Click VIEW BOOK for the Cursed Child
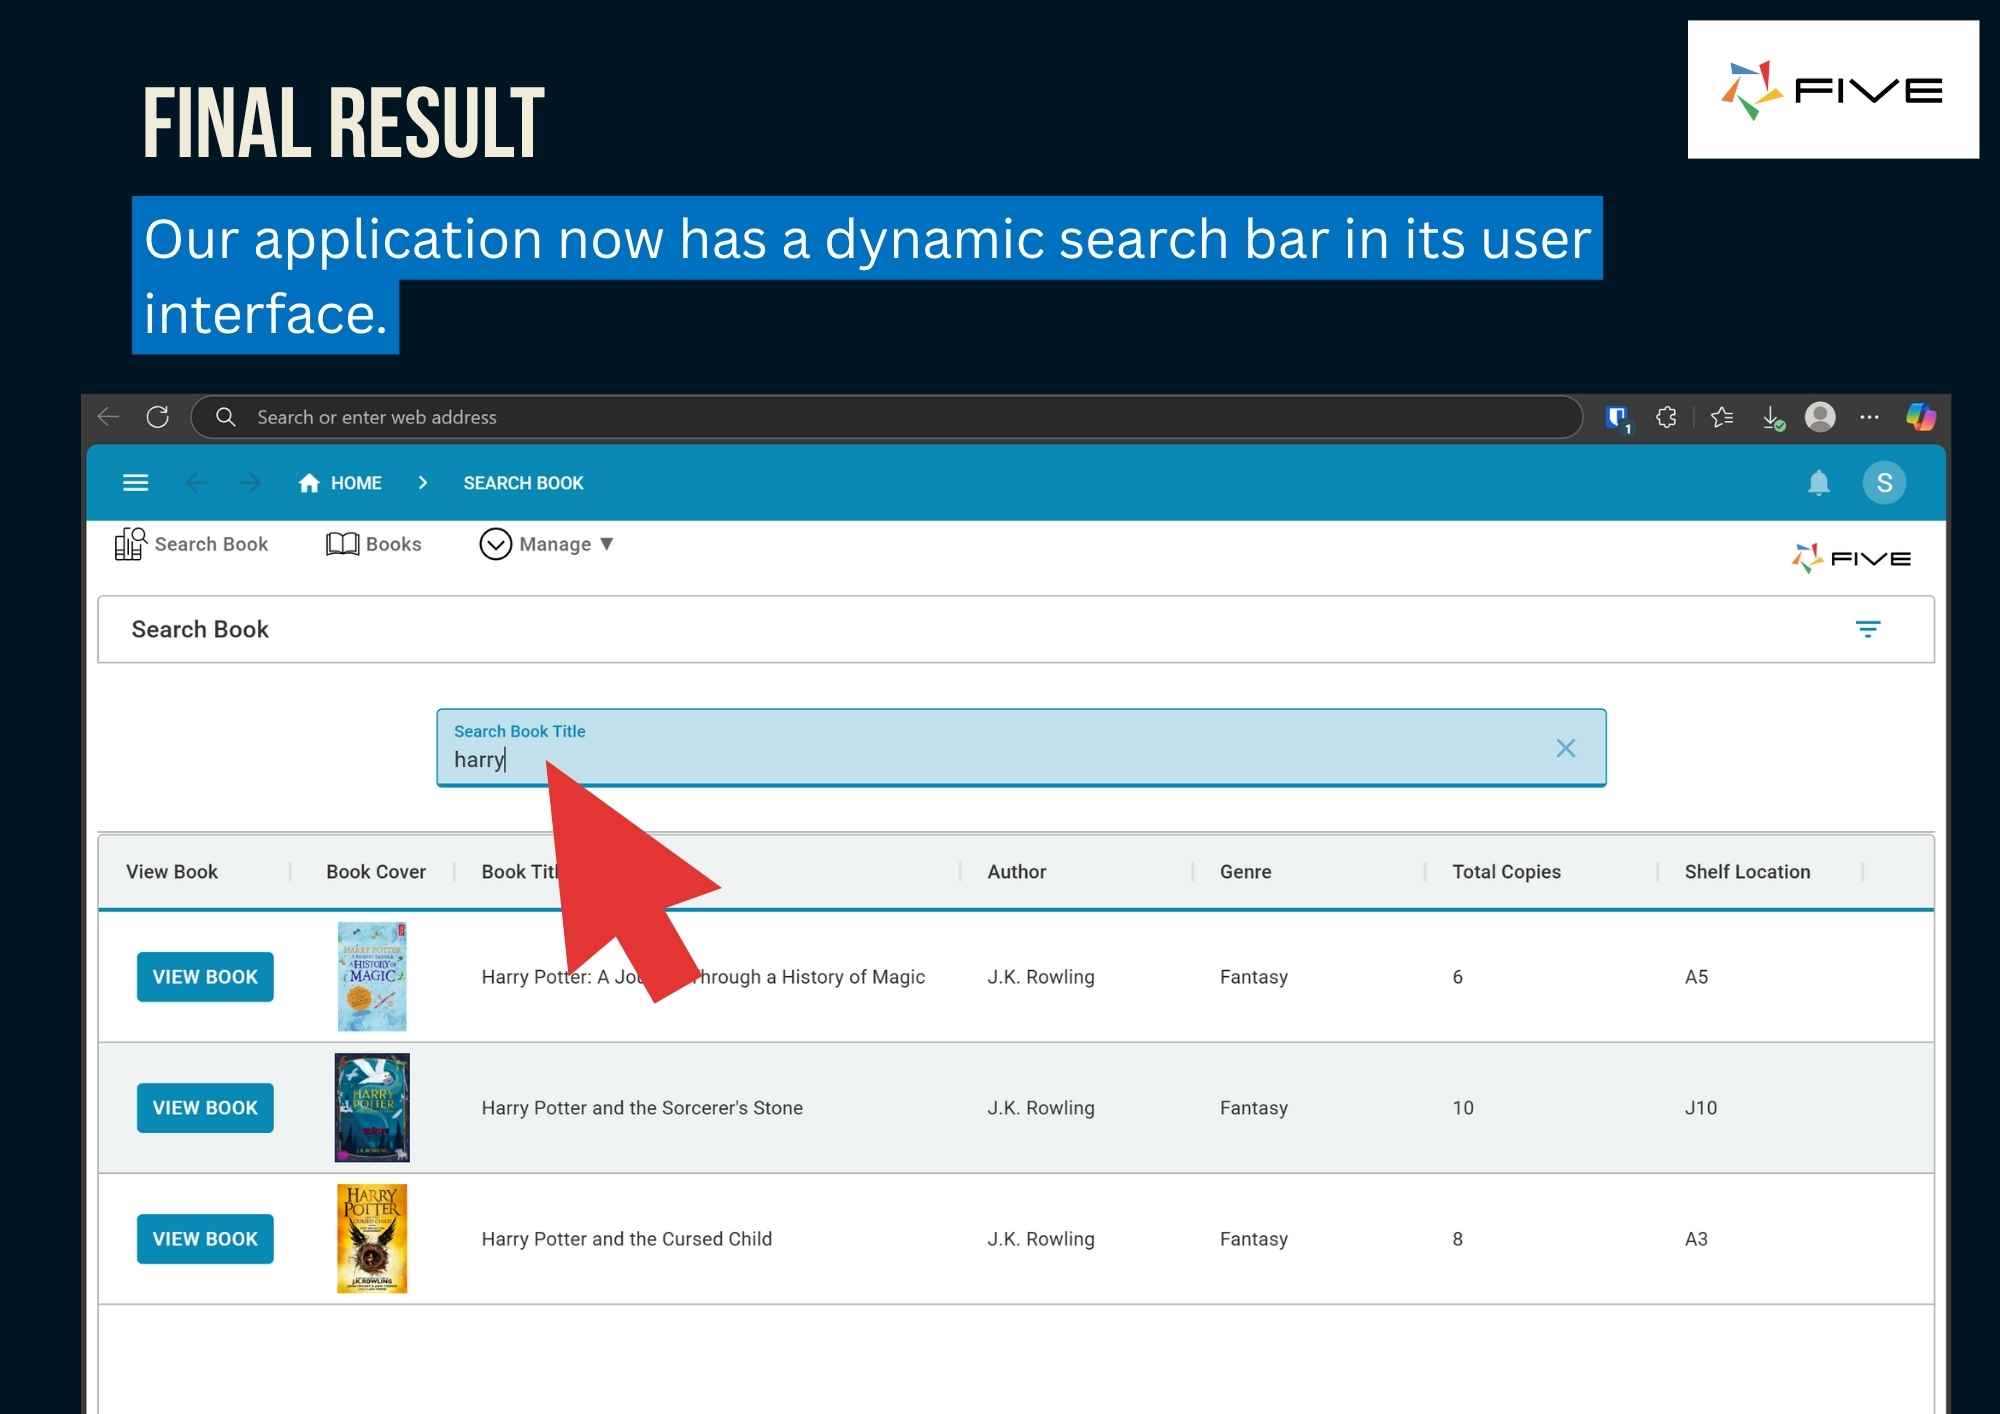Viewport: 2000px width, 1414px height. 204,1239
